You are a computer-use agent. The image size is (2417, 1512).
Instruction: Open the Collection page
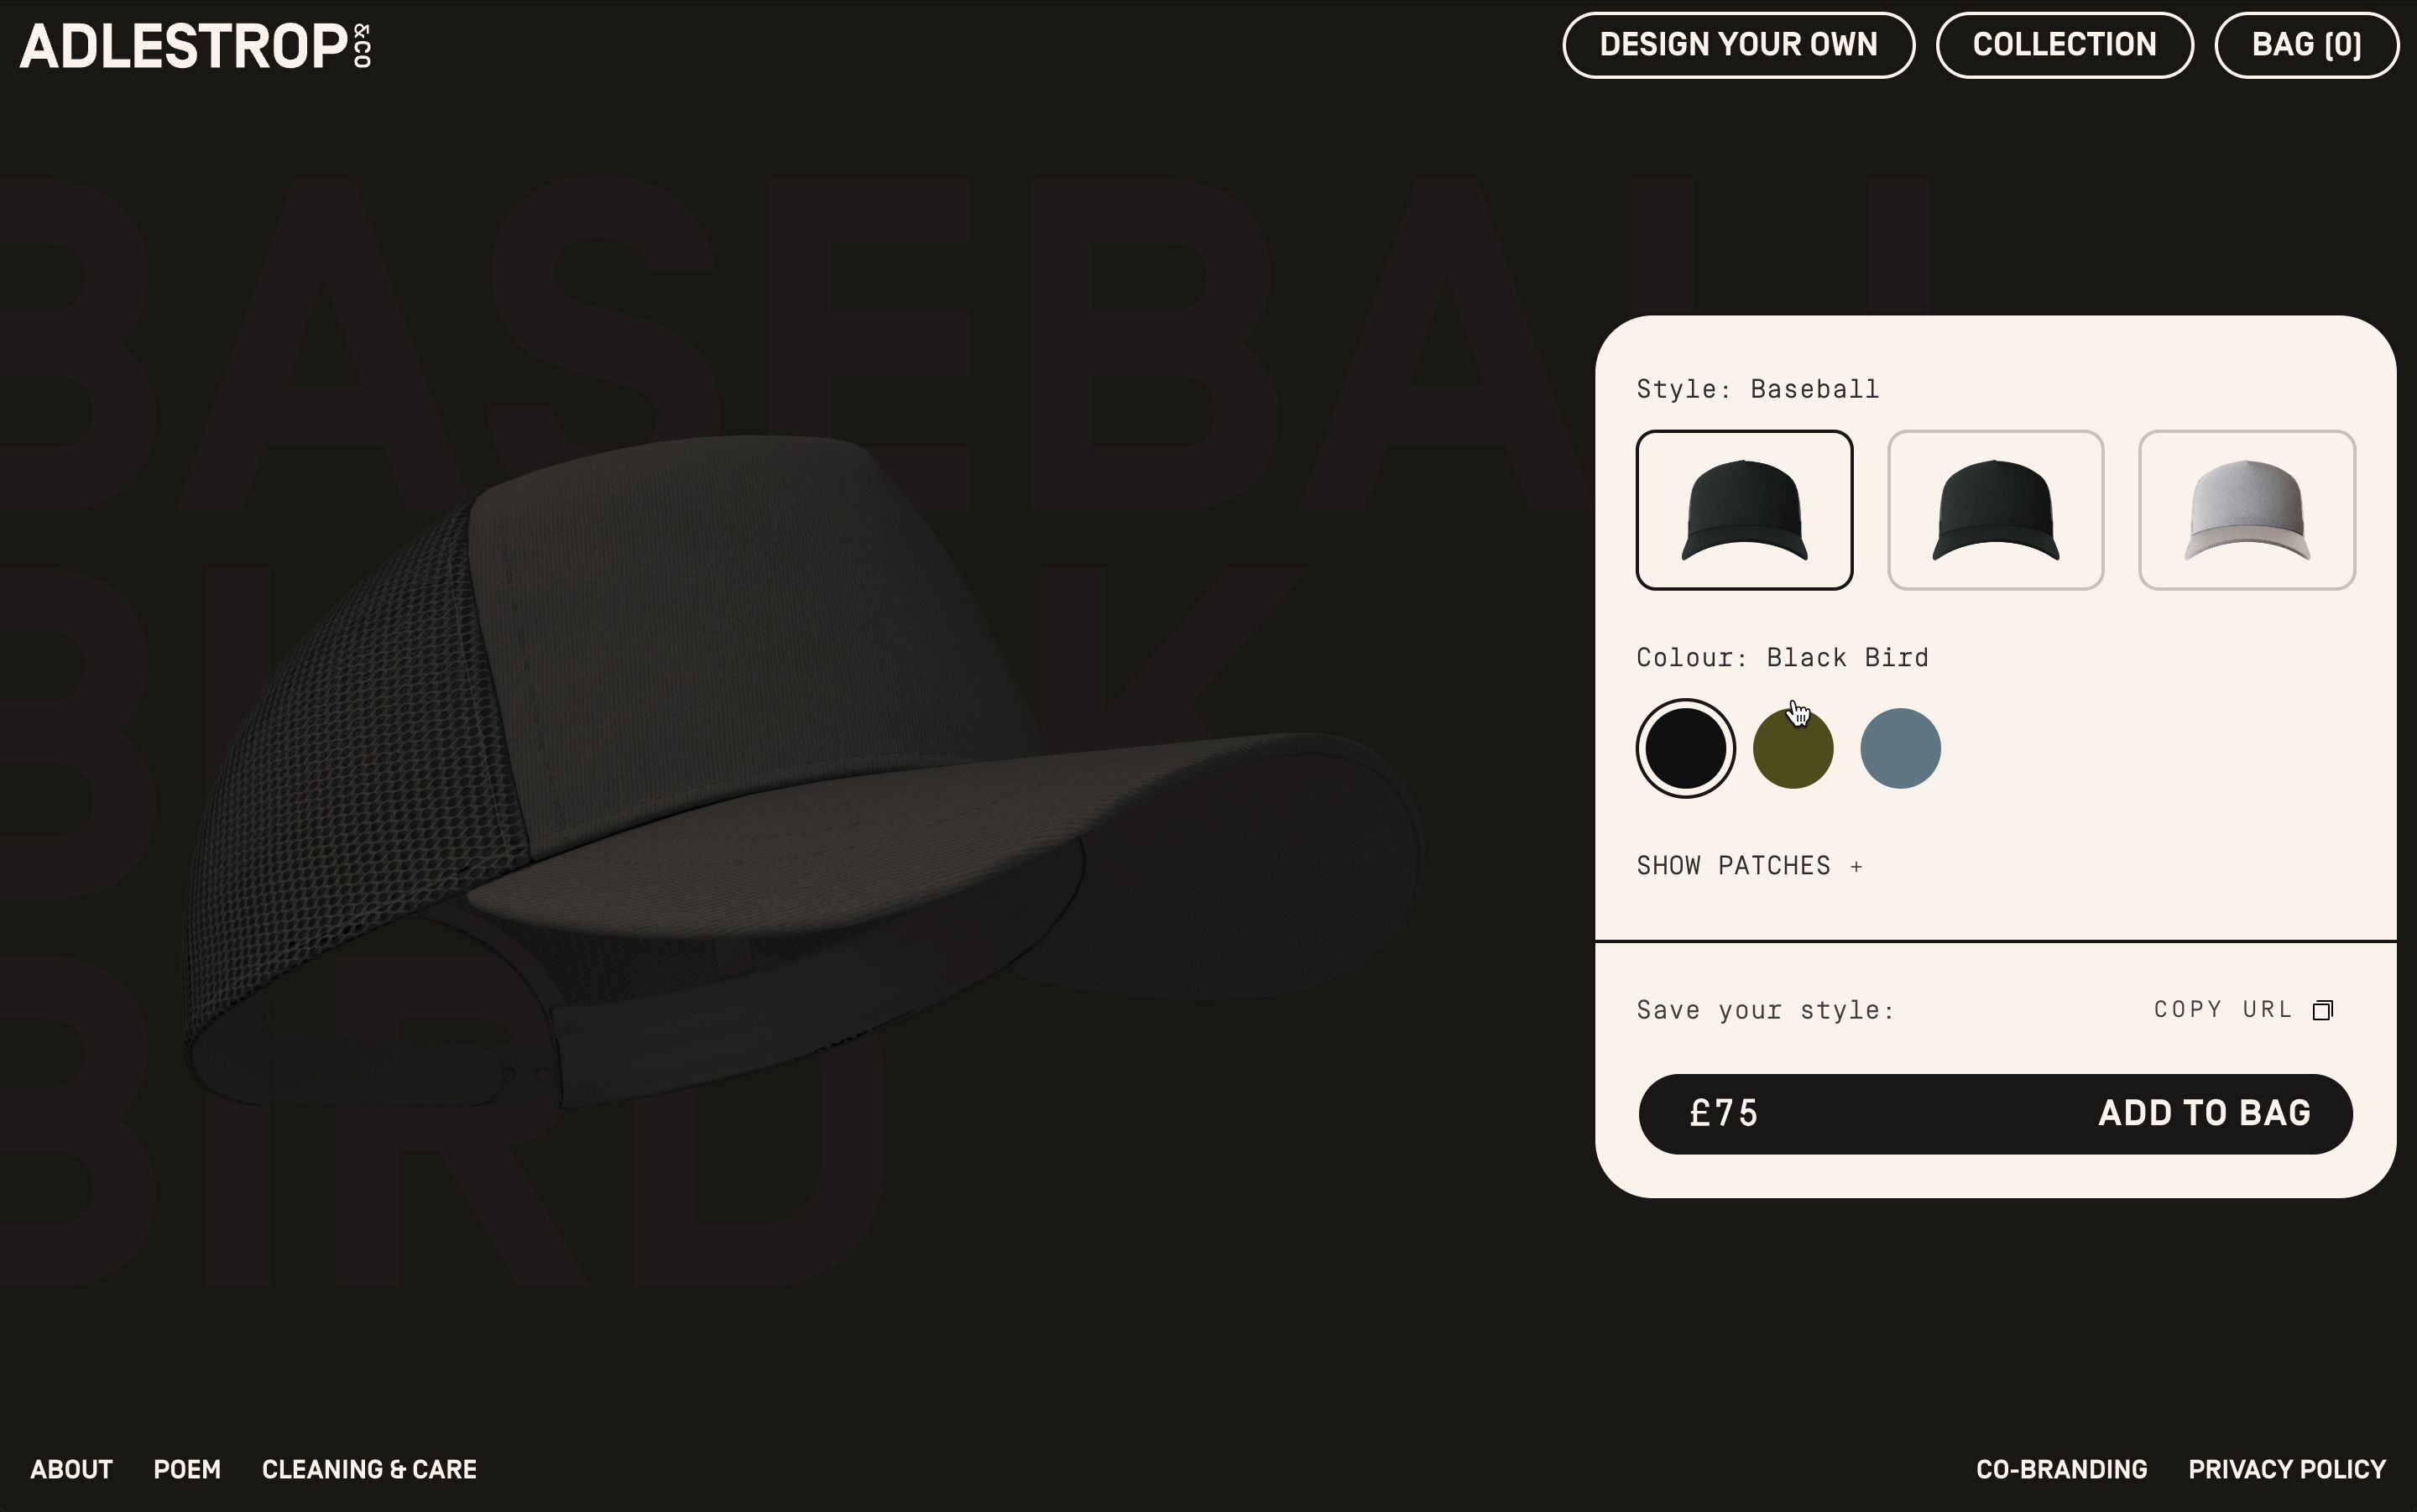pos(2064,45)
